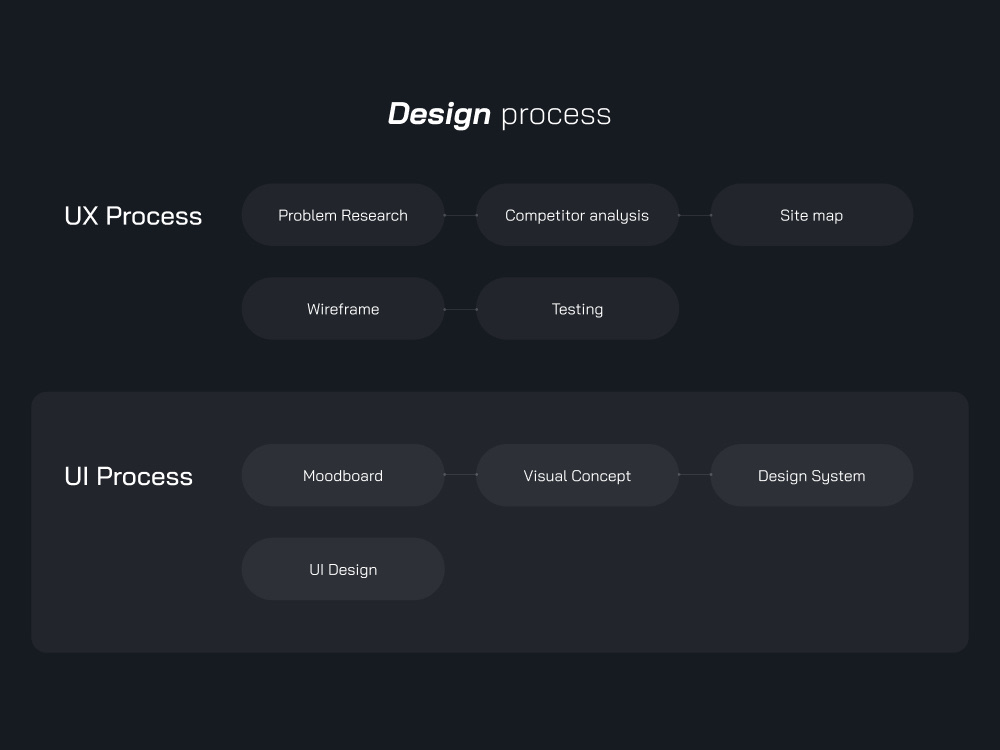This screenshot has height=750, width=1000.
Task: Select the Wireframe step
Action: point(343,309)
